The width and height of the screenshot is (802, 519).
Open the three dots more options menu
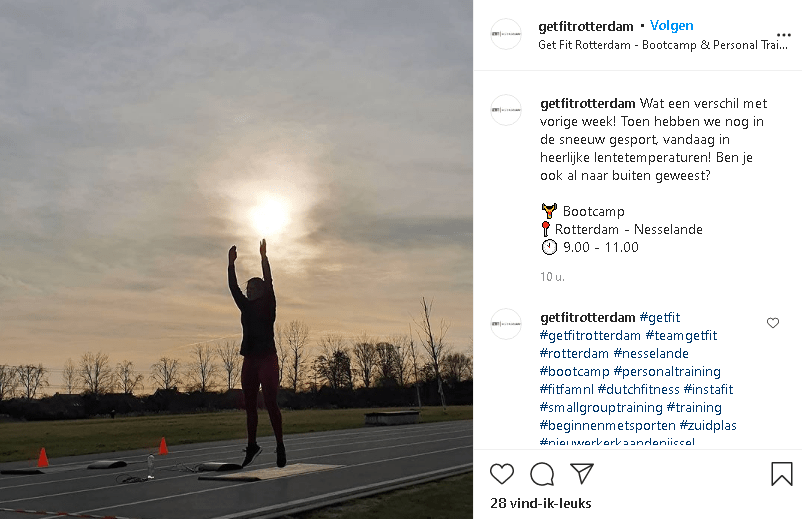click(x=784, y=35)
